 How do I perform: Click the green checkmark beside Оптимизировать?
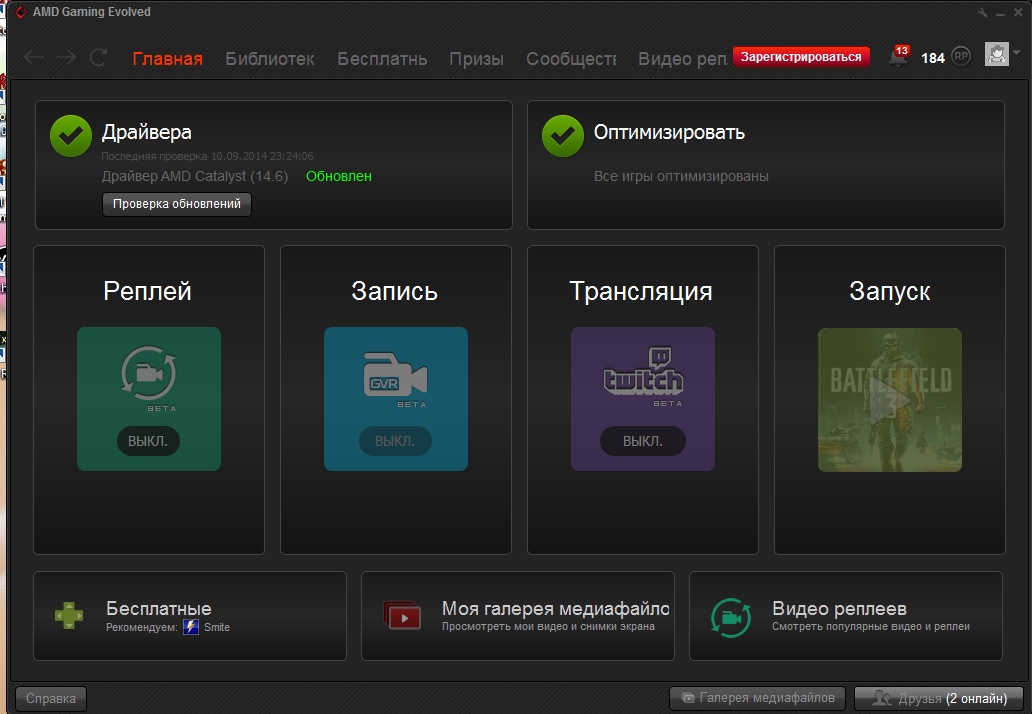[x=562, y=136]
